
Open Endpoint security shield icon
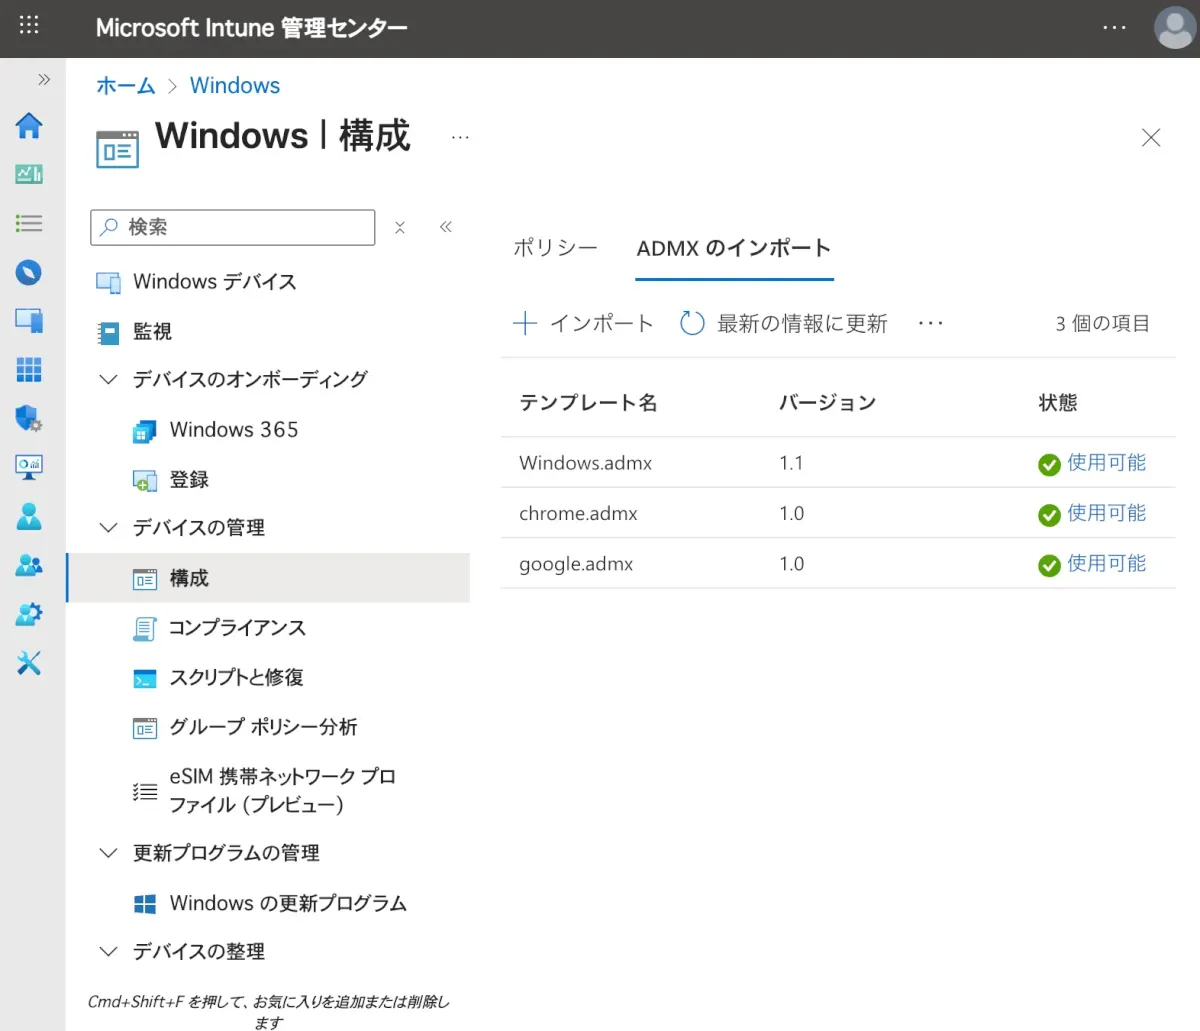point(29,418)
